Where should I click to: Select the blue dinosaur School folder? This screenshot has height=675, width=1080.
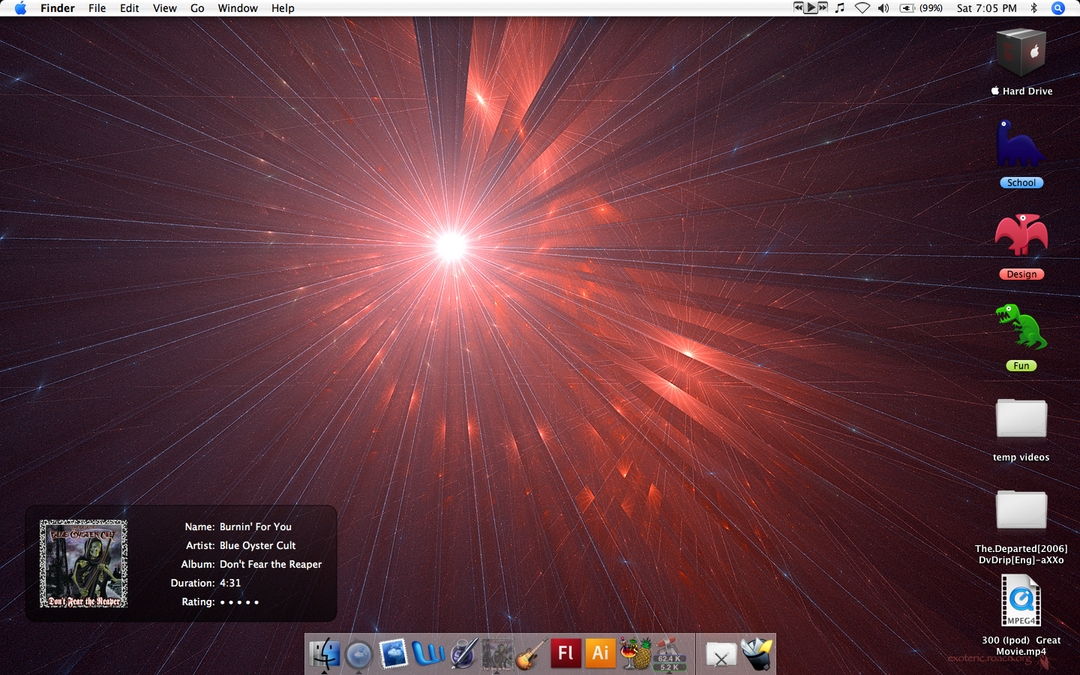click(x=1021, y=143)
